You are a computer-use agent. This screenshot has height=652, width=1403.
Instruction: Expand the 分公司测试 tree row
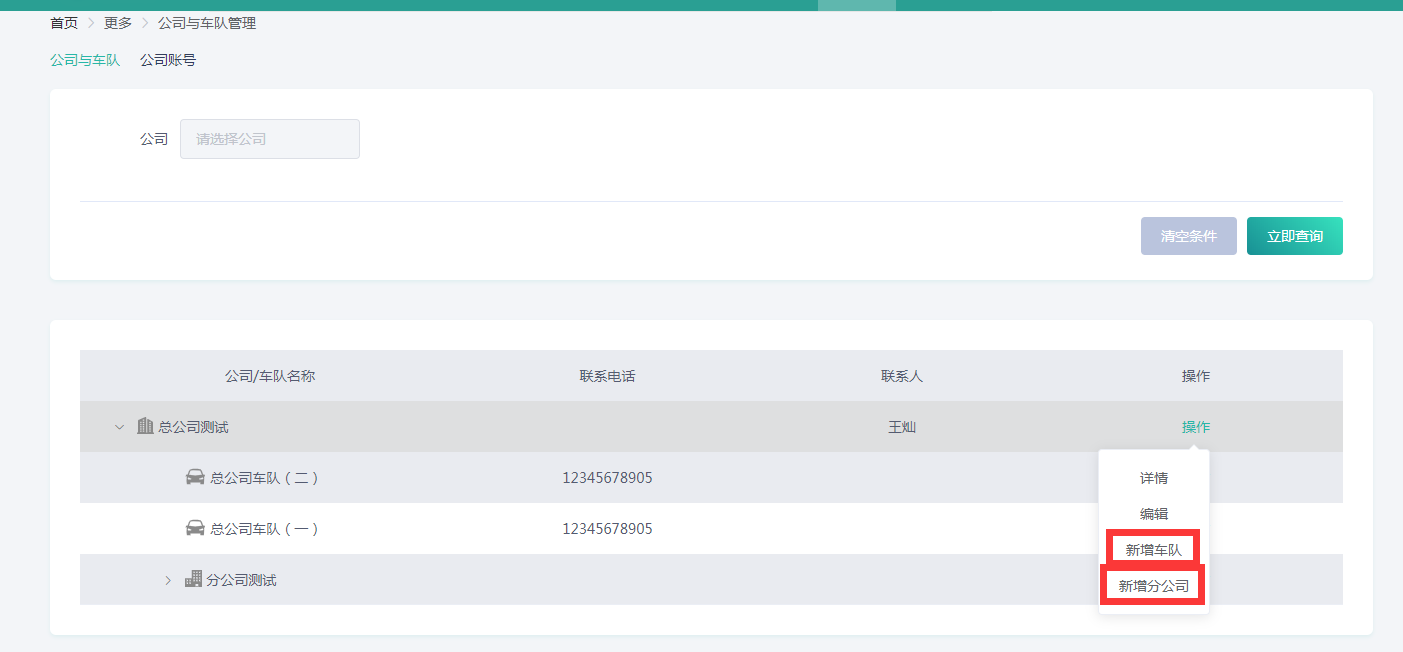coord(168,580)
